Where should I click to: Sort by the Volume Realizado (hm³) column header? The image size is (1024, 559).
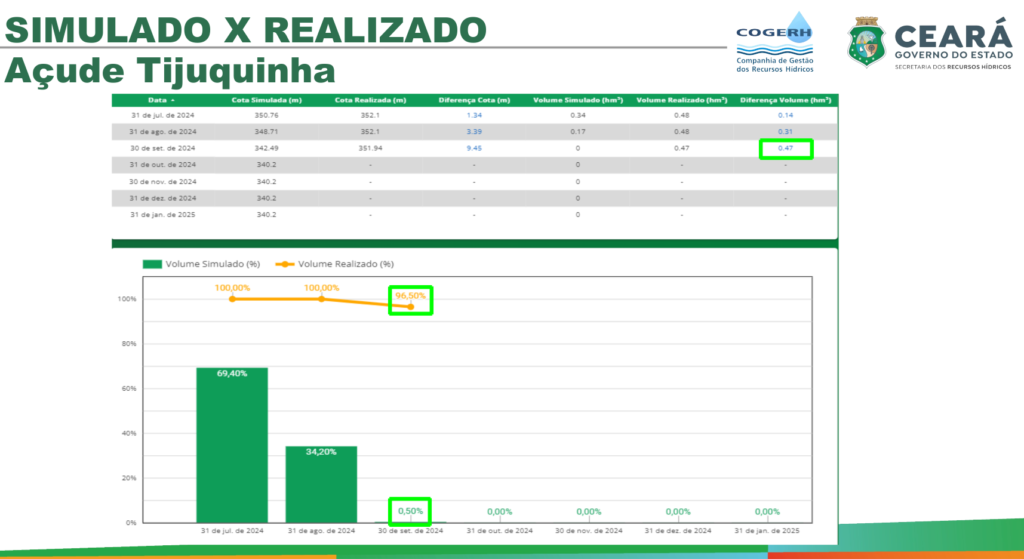pos(682,100)
